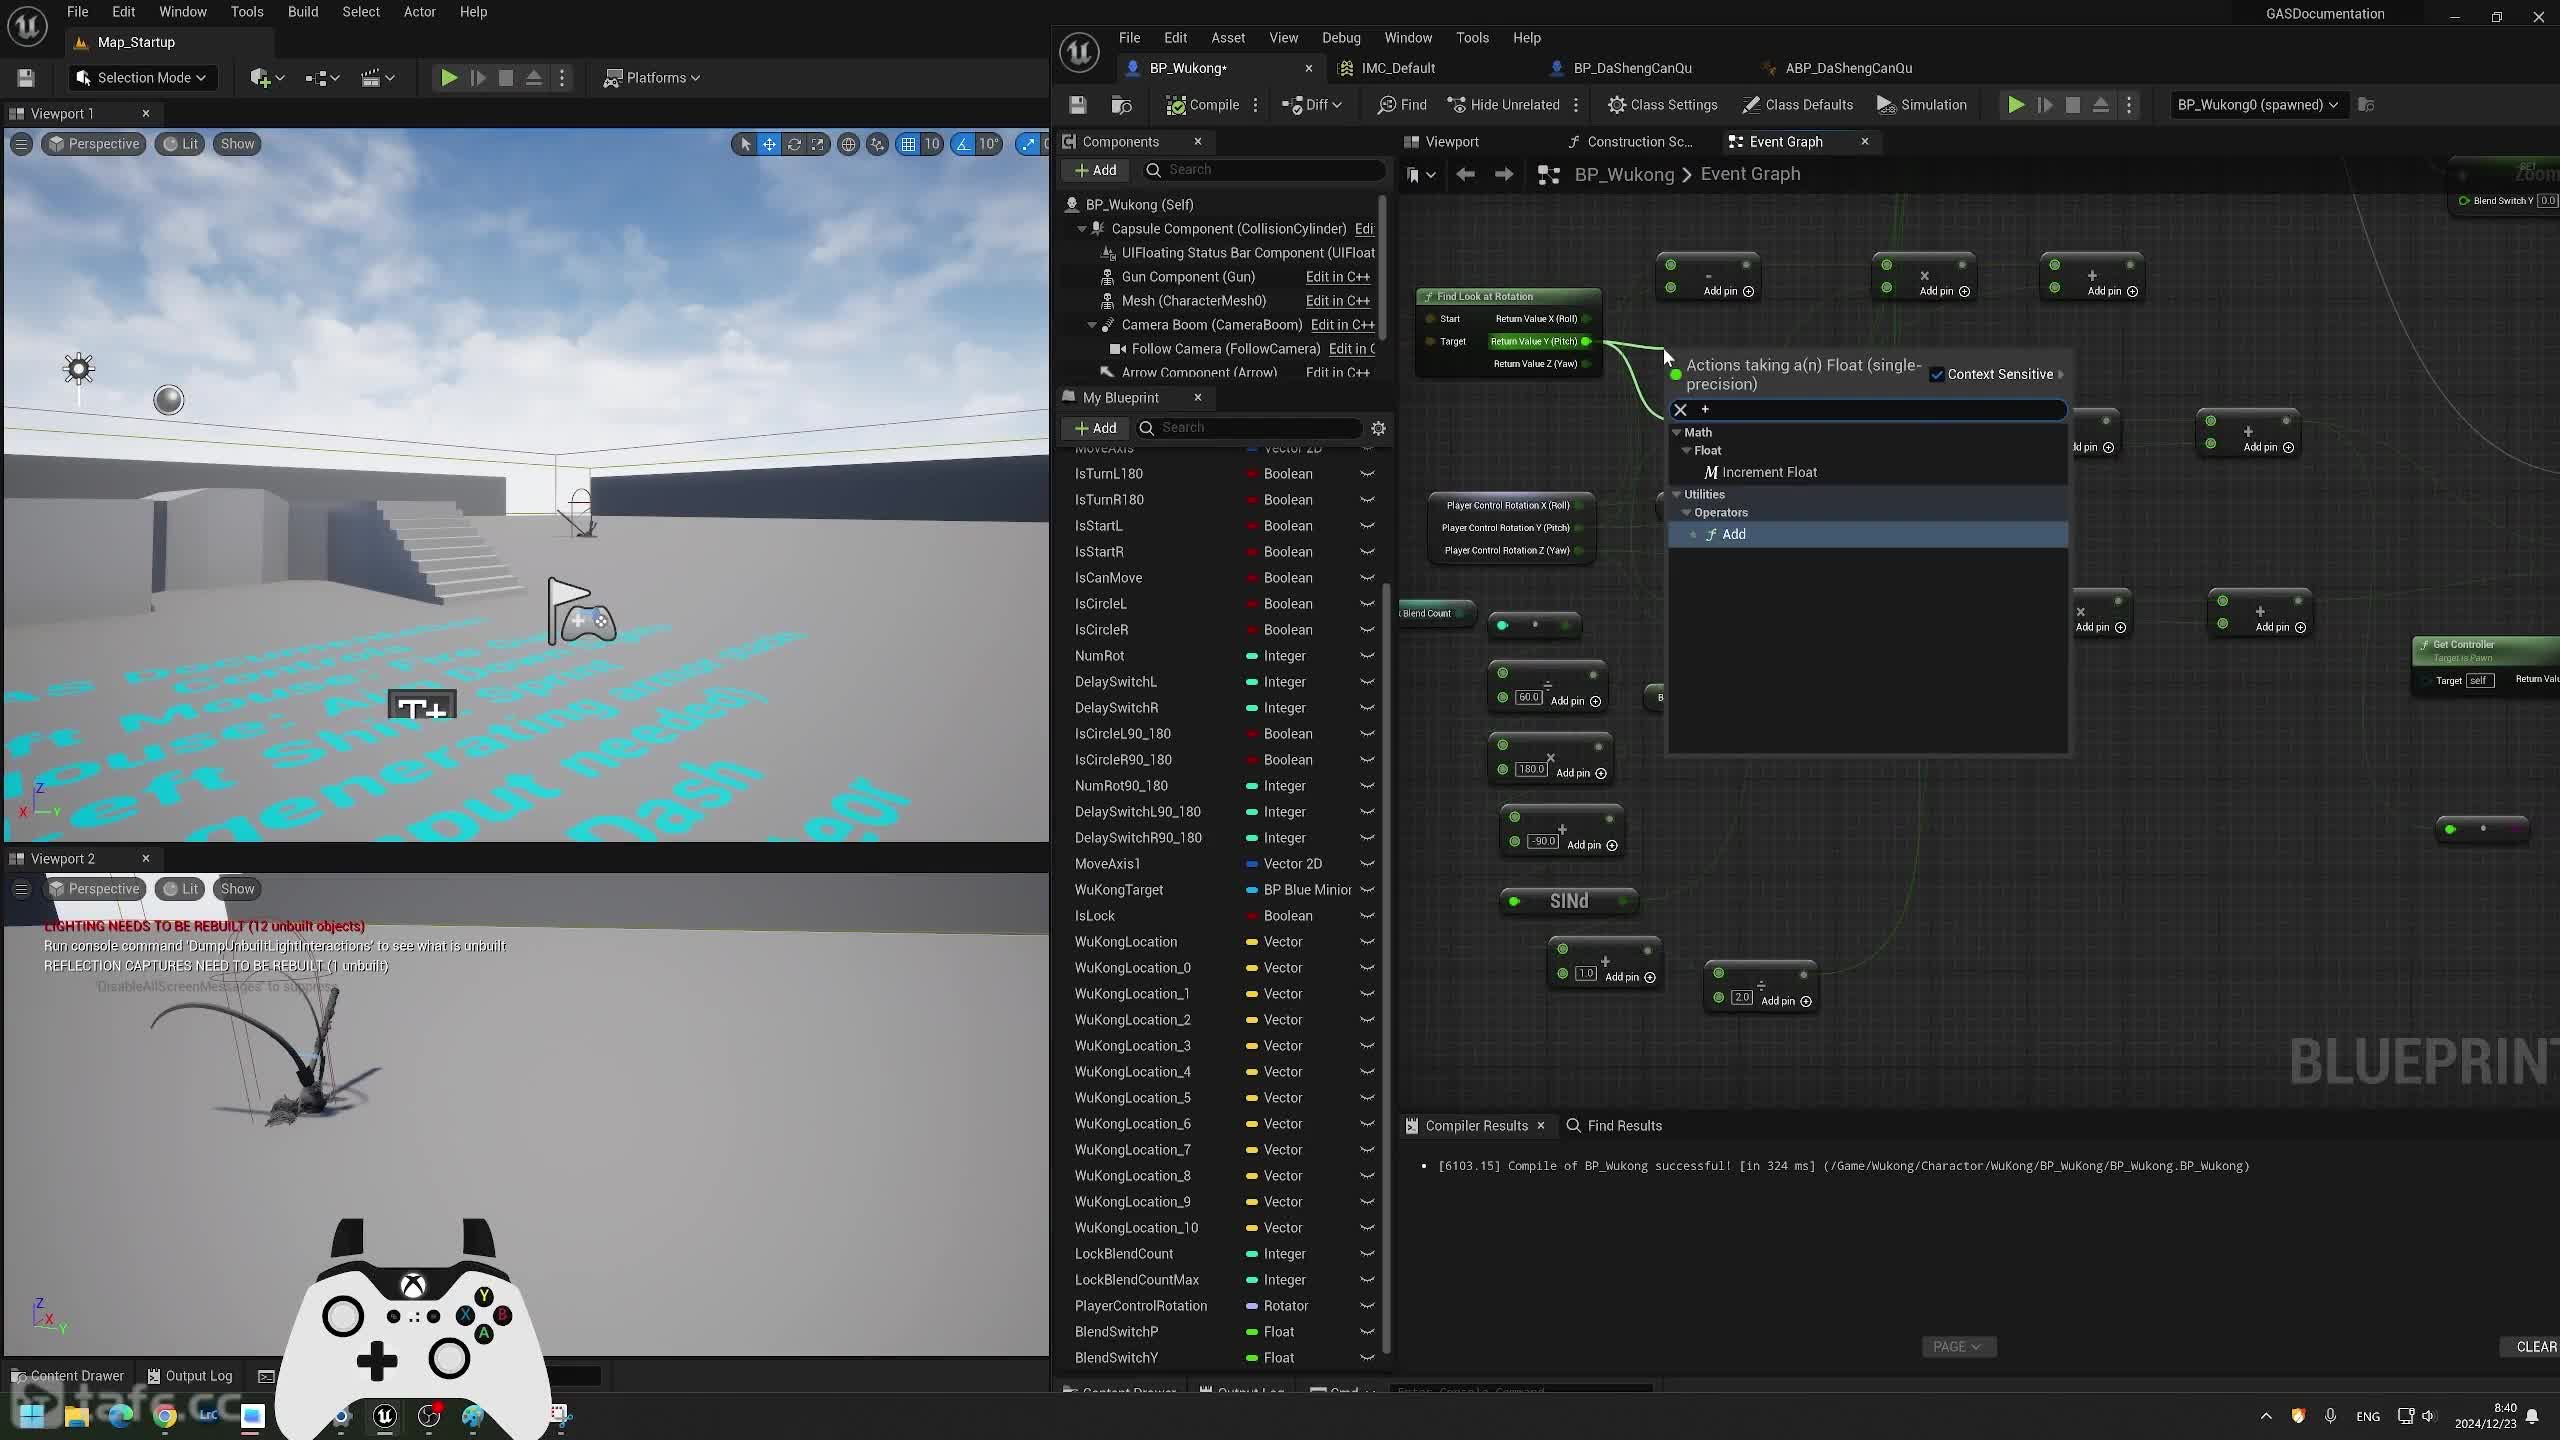Viewport: 2560px width, 1440px height.
Task: Toggle grid snapping in Viewport 1
Action: tap(908, 145)
